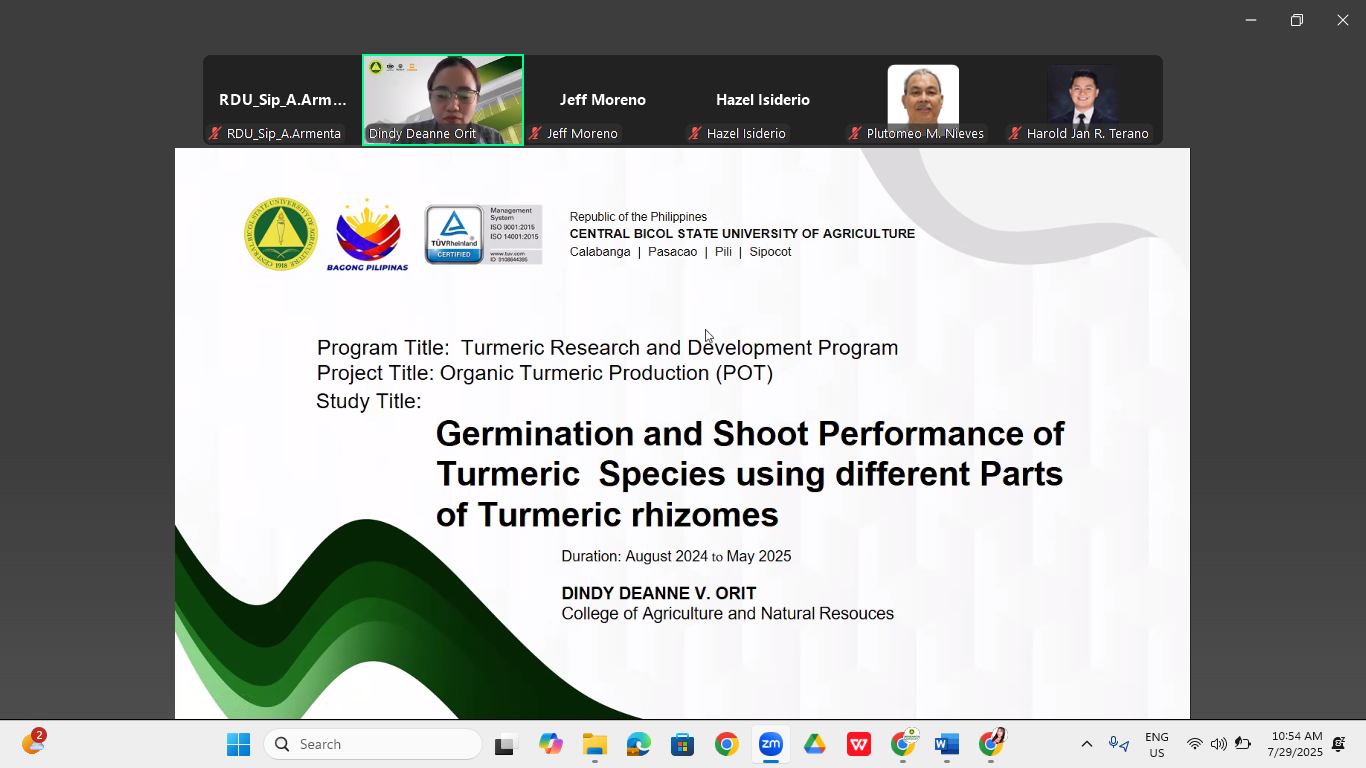1366x768 pixels.
Task: Open the weather widget in the taskbar
Action: (x=33, y=744)
